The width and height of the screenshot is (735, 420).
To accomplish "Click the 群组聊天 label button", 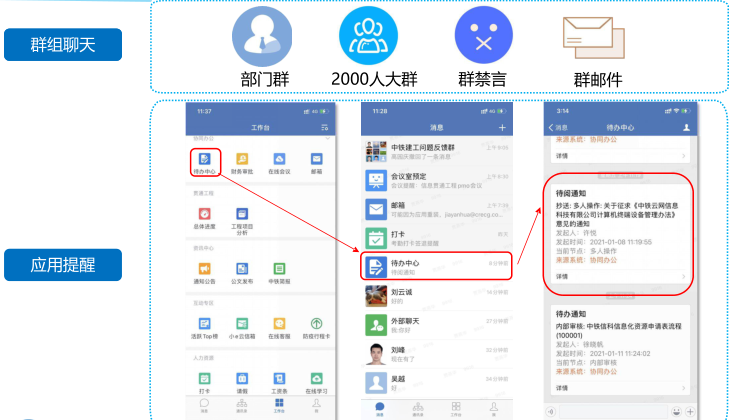I will tap(62, 45).
